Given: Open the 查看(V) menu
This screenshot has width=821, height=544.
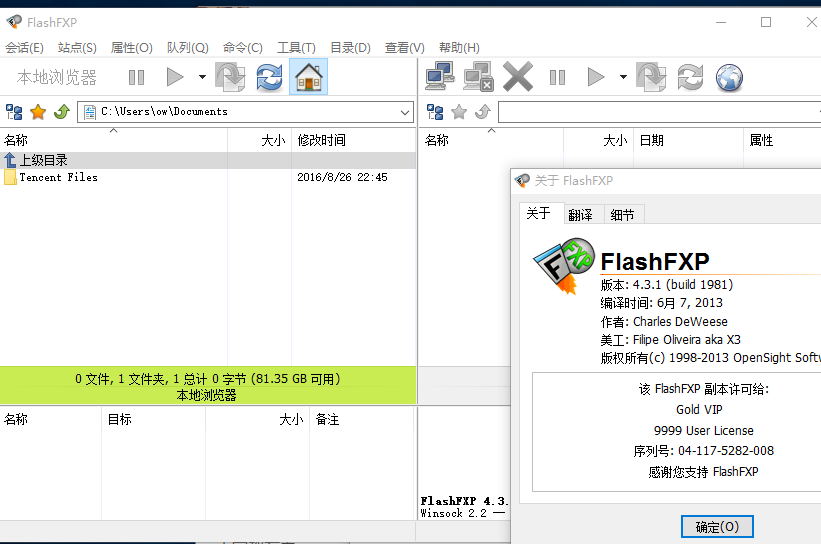Looking at the screenshot, I should 404,48.
